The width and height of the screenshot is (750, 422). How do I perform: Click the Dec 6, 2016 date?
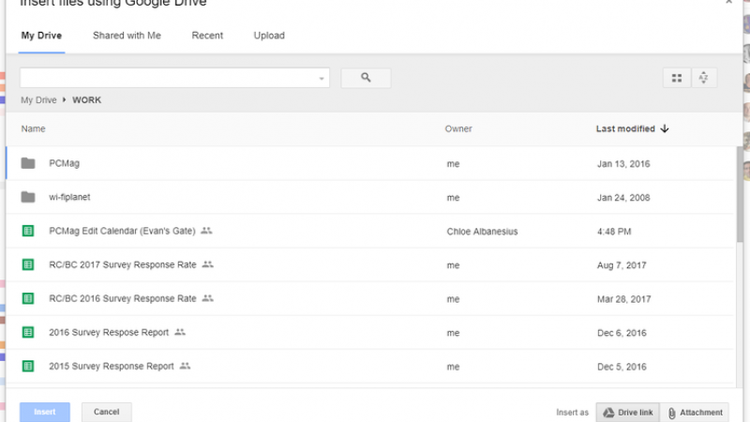pos(621,333)
